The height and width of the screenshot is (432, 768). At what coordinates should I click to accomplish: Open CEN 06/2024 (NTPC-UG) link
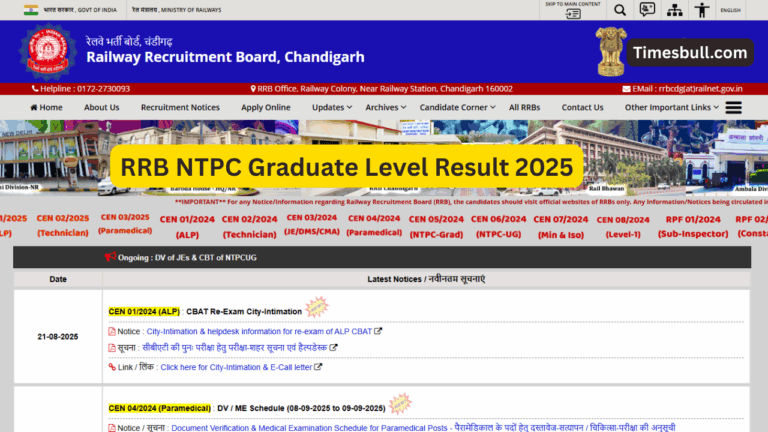(498, 227)
